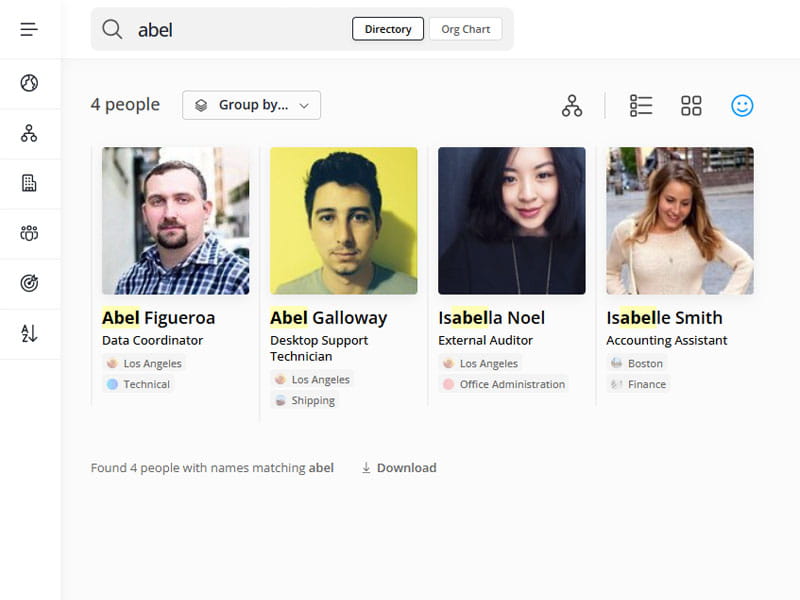Toggle the smiley photo card view
800x600 pixels.
click(742, 105)
